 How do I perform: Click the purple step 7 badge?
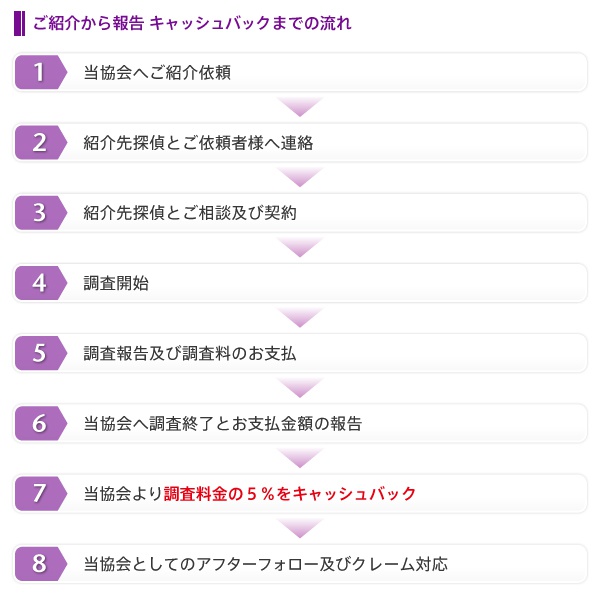point(41,494)
